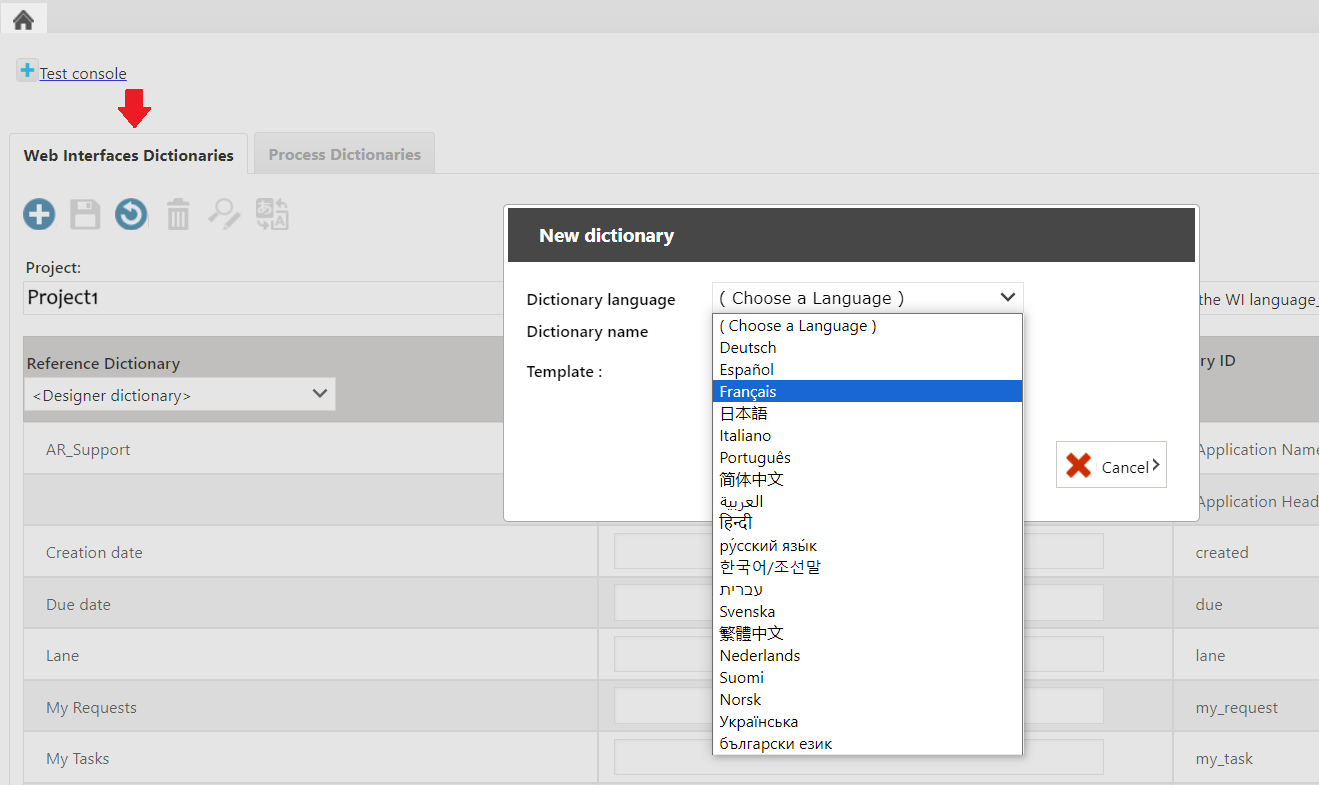Image resolution: width=1319 pixels, height=785 pixels.
Task: Add a new dictionary with the plus icon
Action: (x=39, y=214)
